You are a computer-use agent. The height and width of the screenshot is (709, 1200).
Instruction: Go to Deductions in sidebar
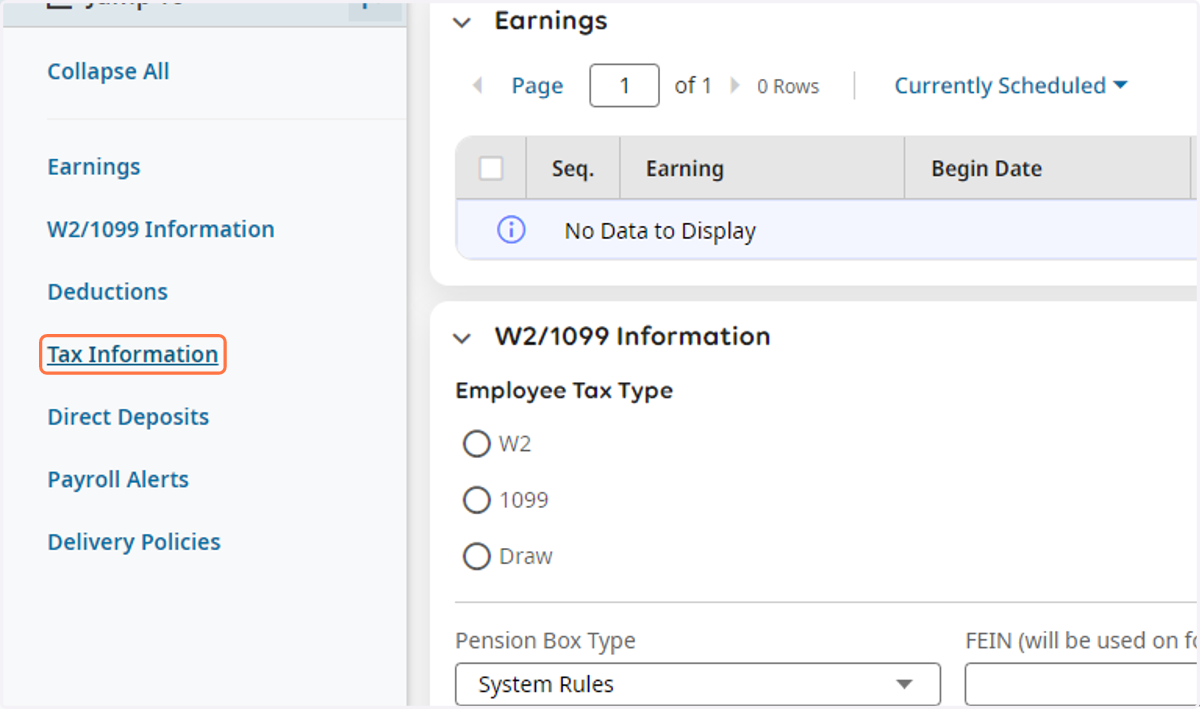[x=107, y=292]
